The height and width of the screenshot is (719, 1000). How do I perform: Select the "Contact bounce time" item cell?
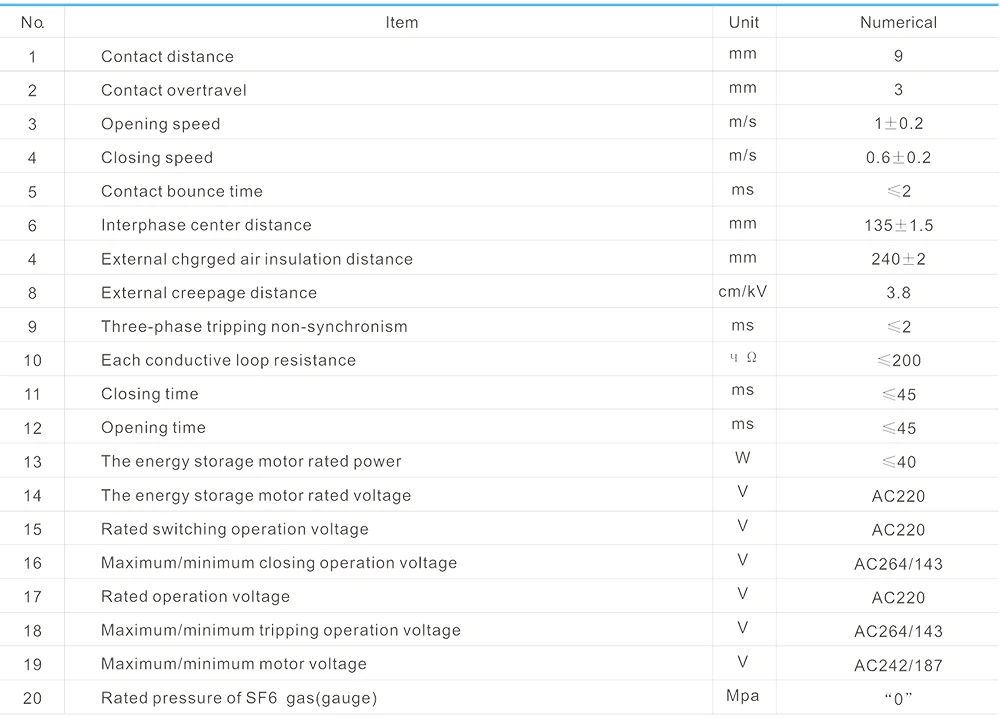(x=181, y=191)
